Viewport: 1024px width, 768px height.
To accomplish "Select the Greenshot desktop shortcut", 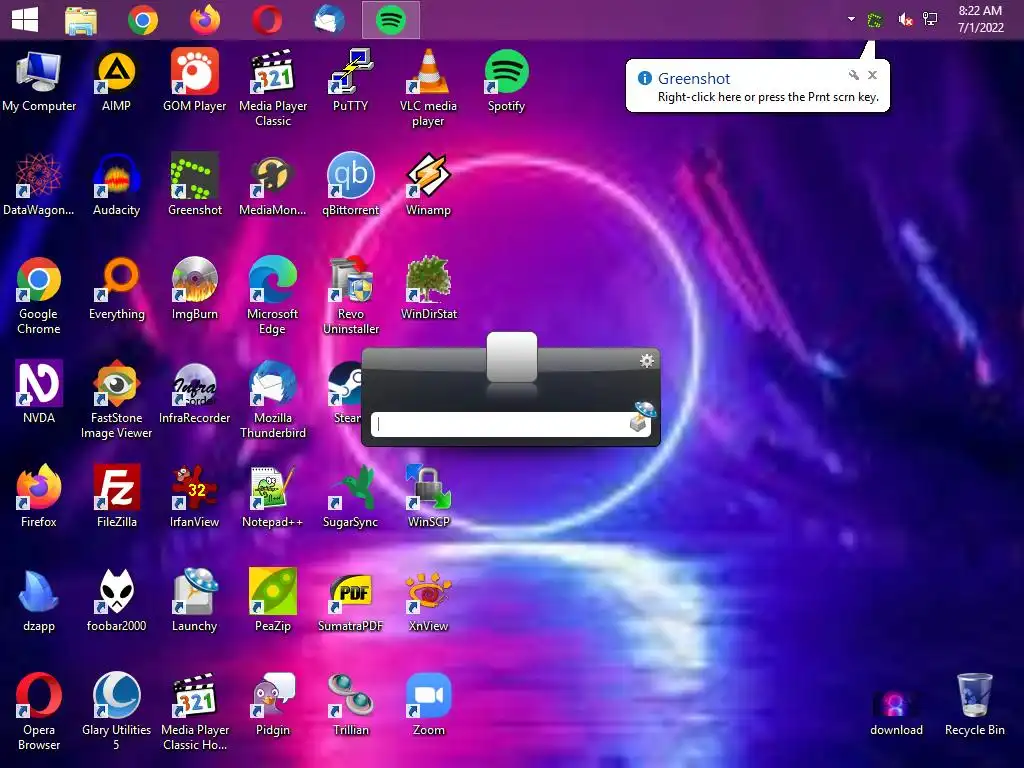I will pyautogui.click(x=195, y=185).
